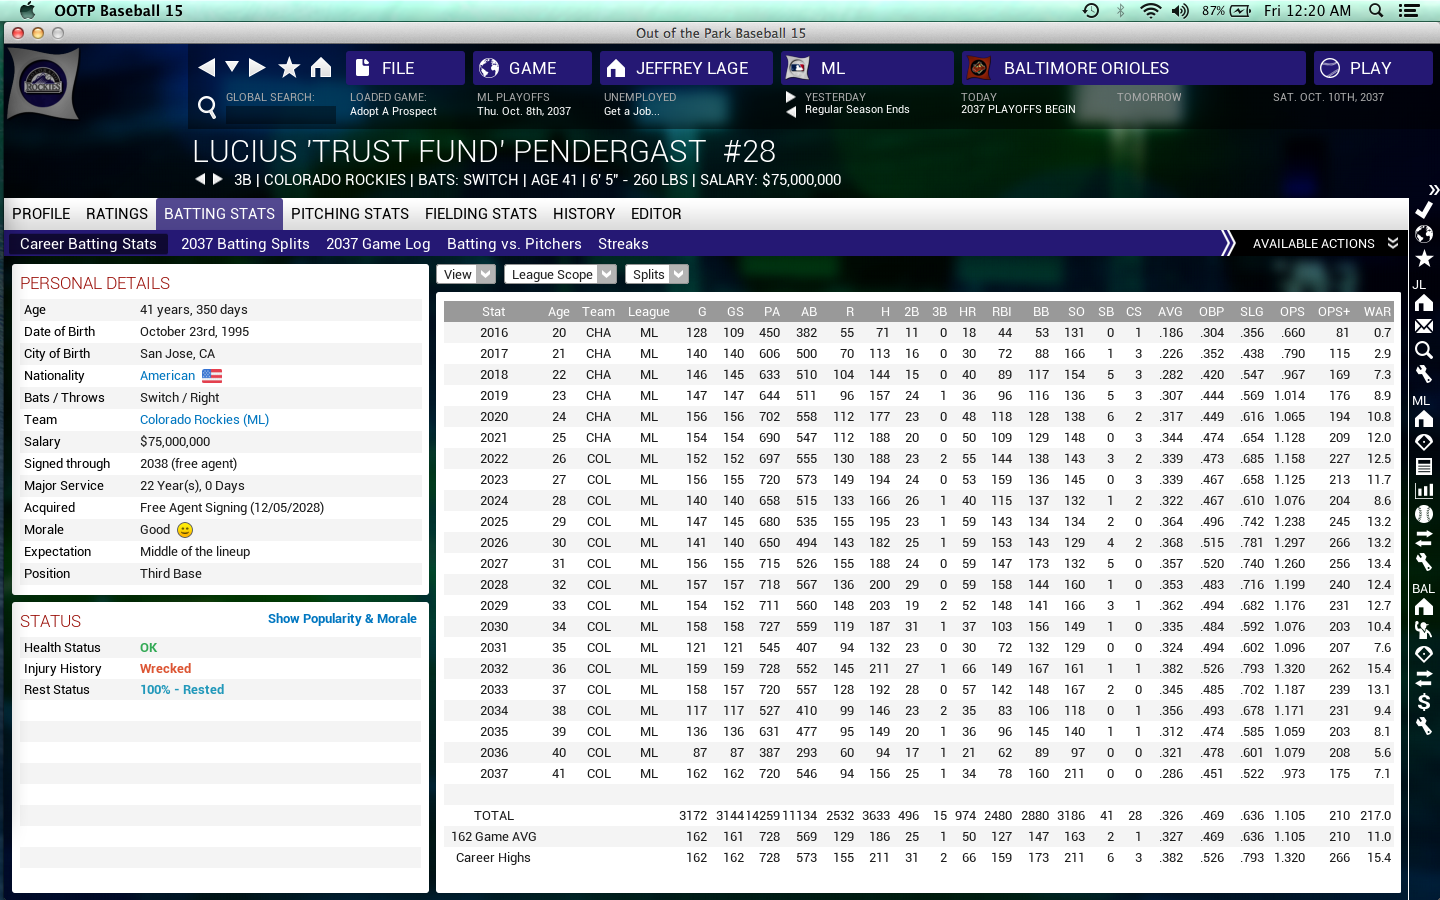
Task: Open the Colorado Rockies (ML) team link
Action: (205, 420)
